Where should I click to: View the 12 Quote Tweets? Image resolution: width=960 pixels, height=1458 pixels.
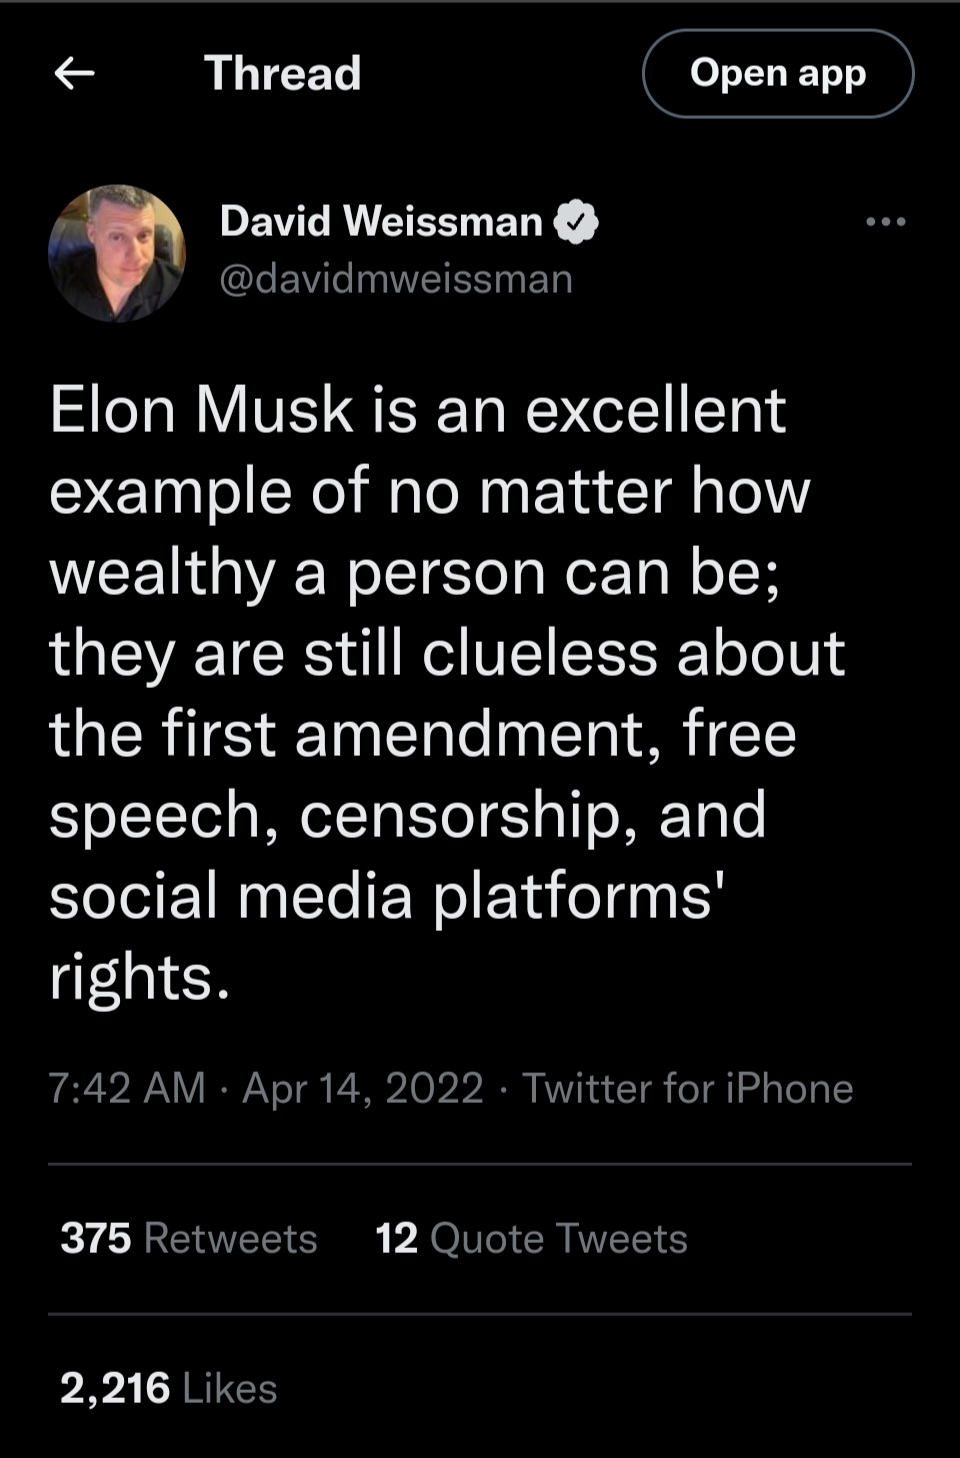pyautogui.click(x=531, y=1238)
